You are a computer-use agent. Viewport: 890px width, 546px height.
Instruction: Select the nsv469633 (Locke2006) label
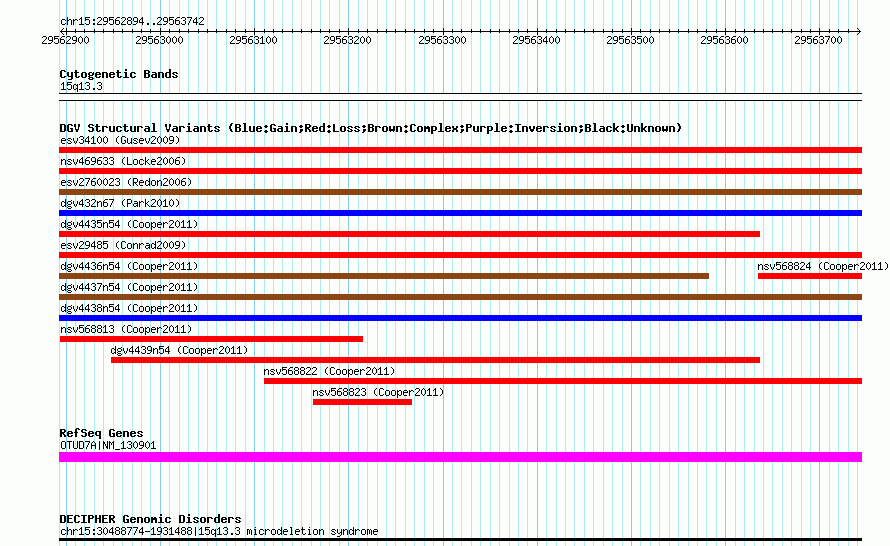[x=123, y=161]
